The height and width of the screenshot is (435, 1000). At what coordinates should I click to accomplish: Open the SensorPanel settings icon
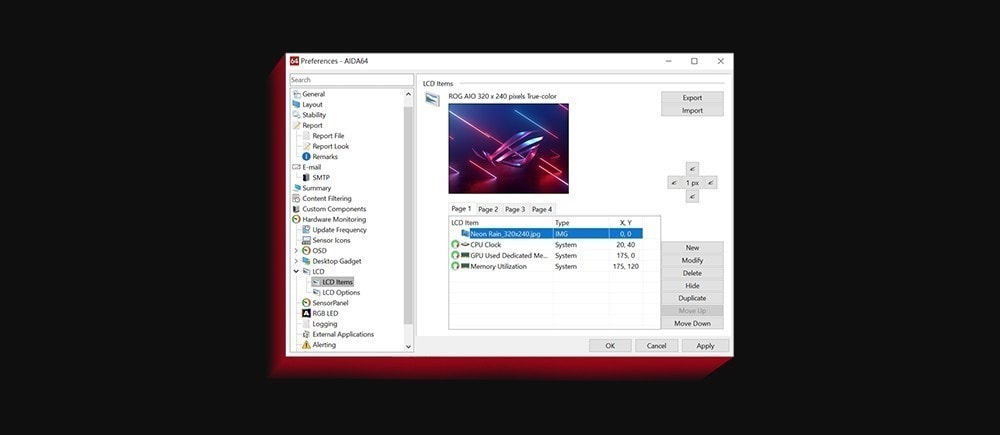click(x=306, y=303)
